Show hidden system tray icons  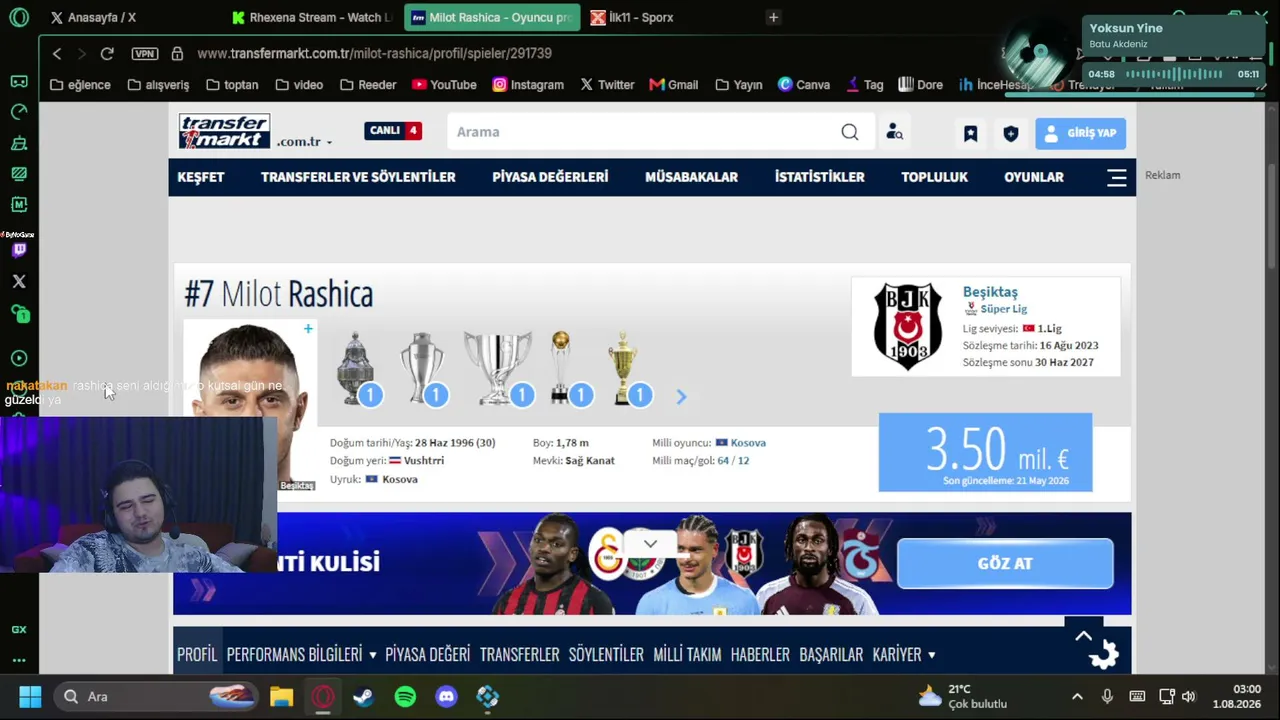[x=1077, y=696]
